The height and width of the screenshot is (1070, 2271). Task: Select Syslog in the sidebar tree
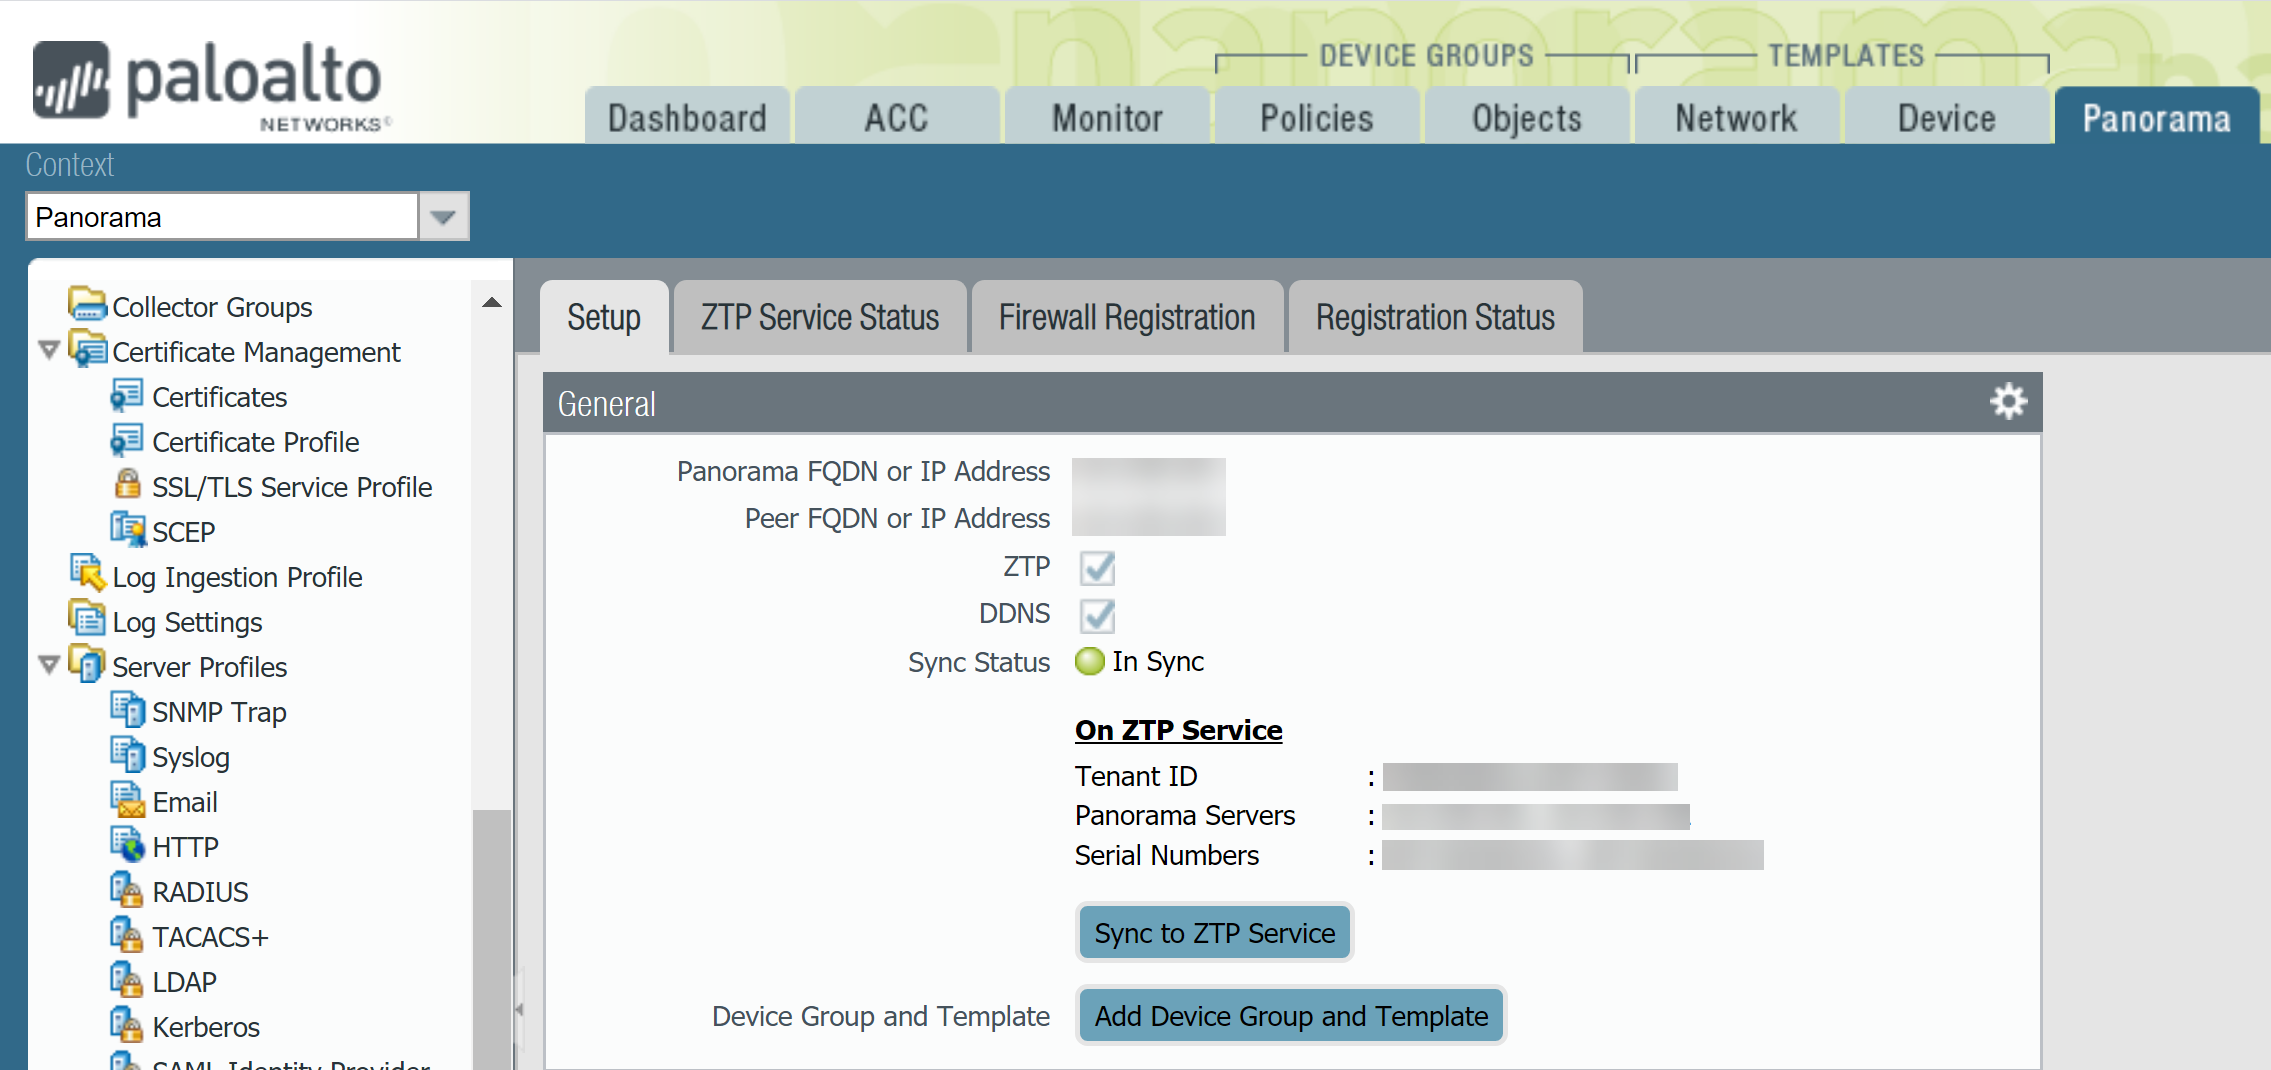190,757
